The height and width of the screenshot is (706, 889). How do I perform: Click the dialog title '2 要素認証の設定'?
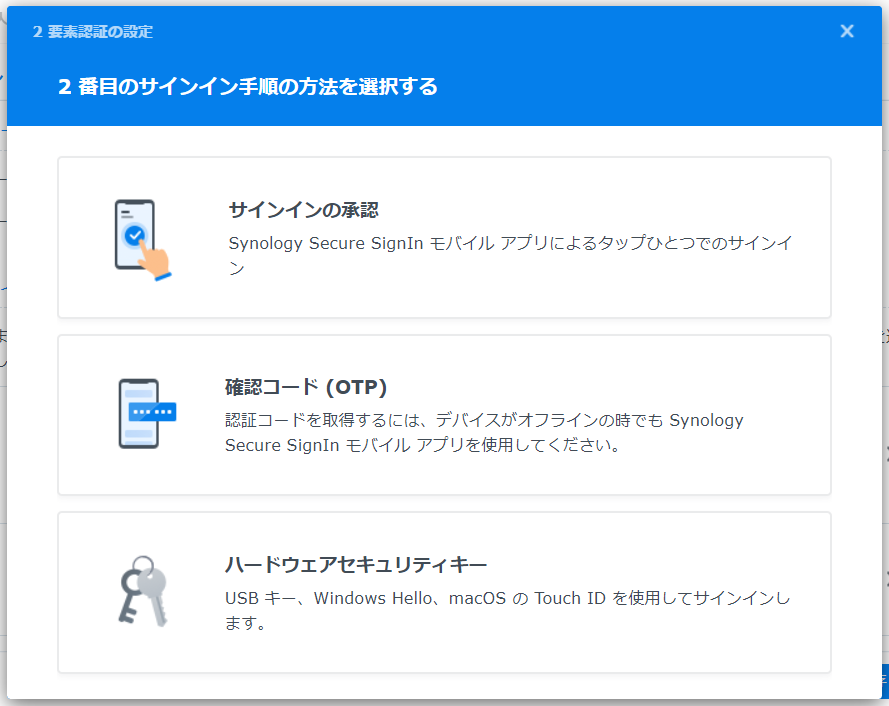(93, 32)
